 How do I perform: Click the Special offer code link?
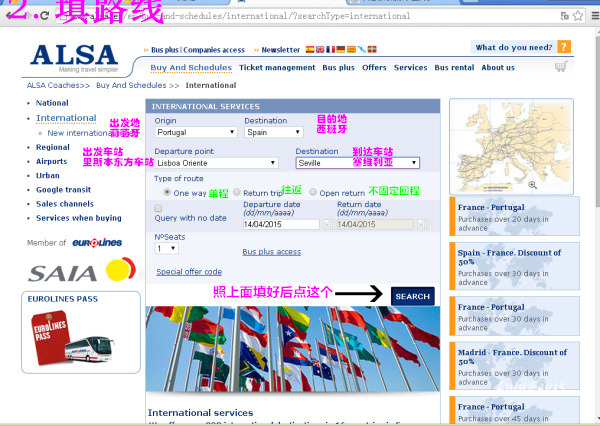pos(189,272)
